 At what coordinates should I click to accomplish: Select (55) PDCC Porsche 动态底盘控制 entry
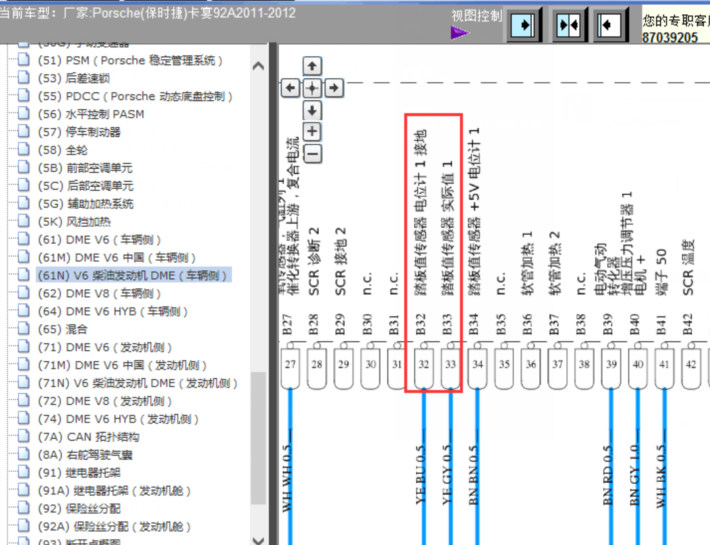pos(134,97)
